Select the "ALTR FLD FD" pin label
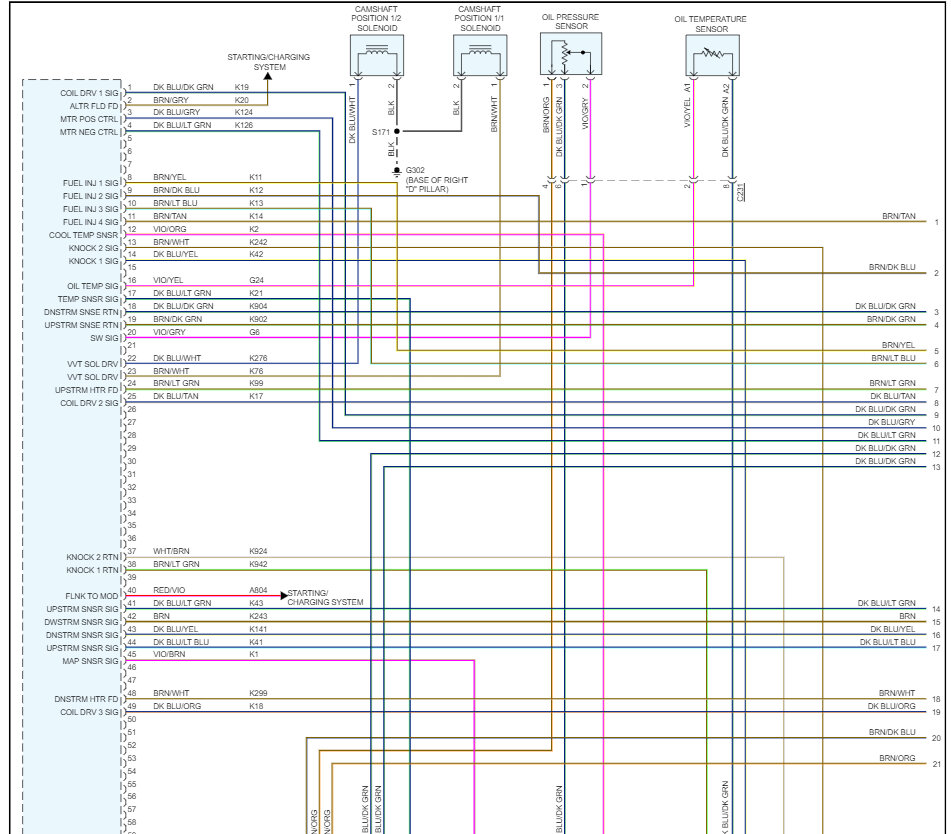 click(x=94, y=106)
